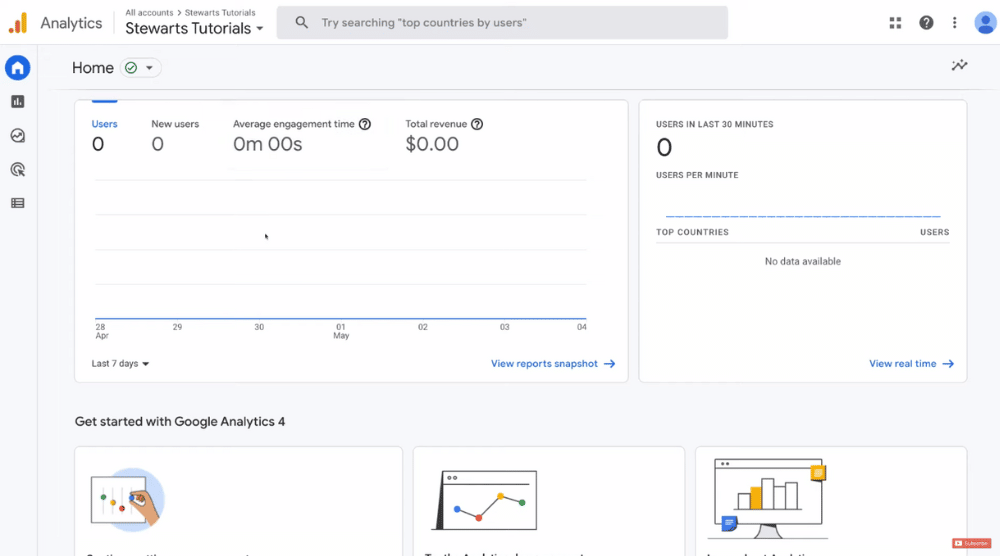Open the second card with the line chart illustration

tap(548, 501)
